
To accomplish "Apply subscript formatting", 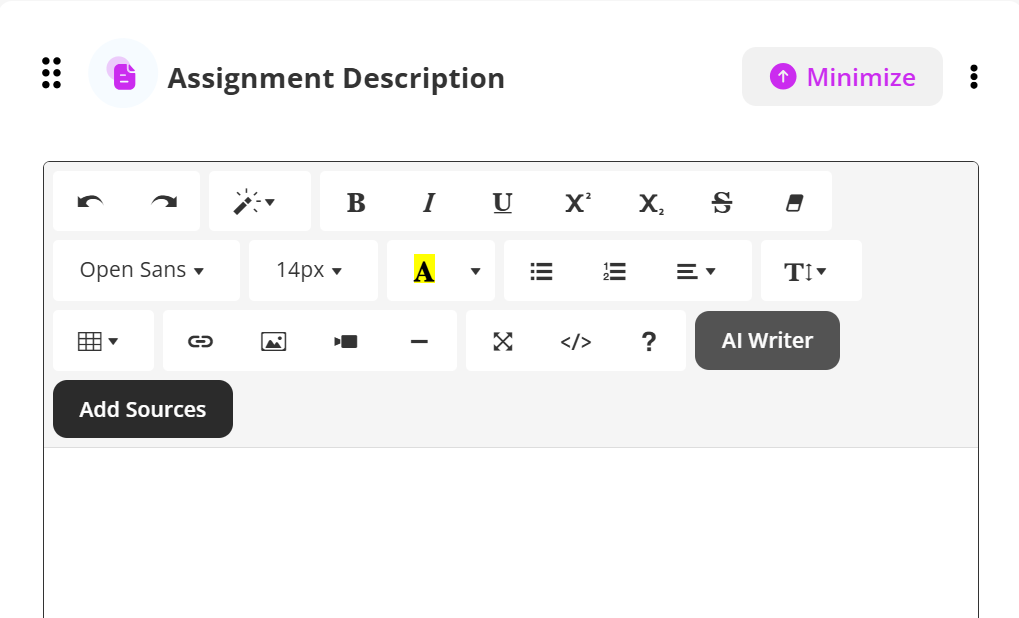I will point(650,202).
